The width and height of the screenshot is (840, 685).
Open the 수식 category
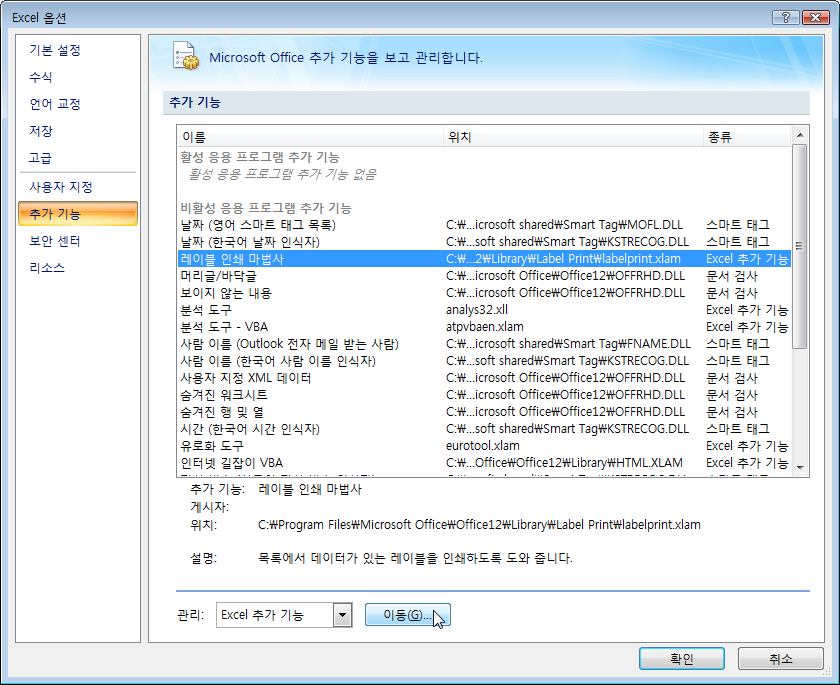(41, 77)
